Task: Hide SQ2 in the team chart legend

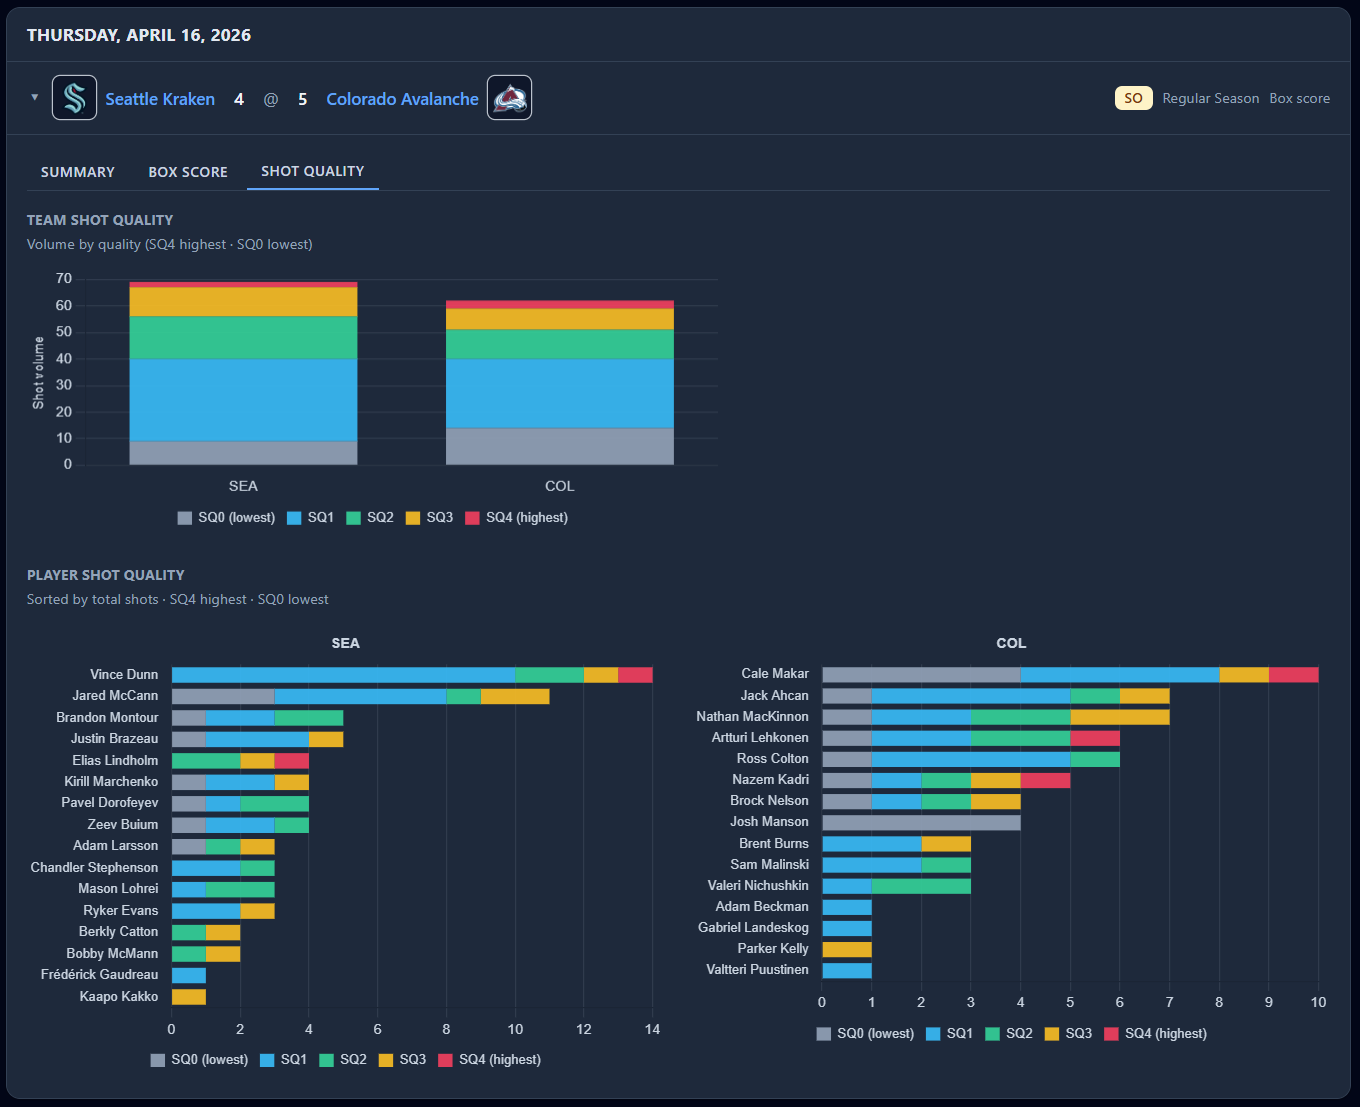Action: tap(370, 517)
